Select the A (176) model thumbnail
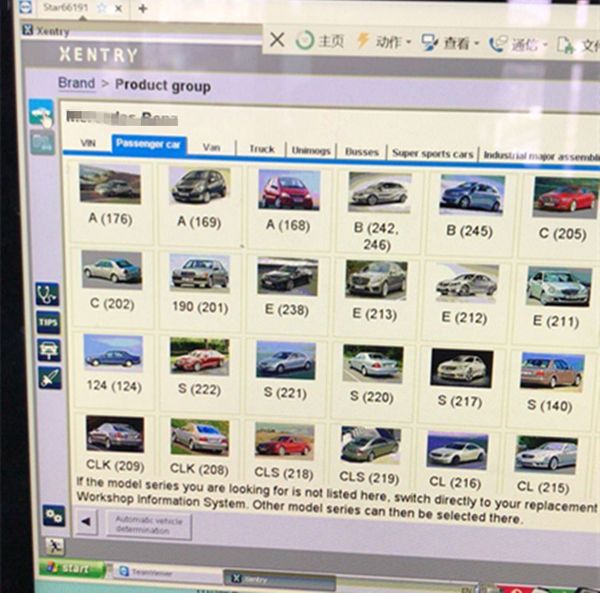The image size is (600, 593). pos(109,196)
